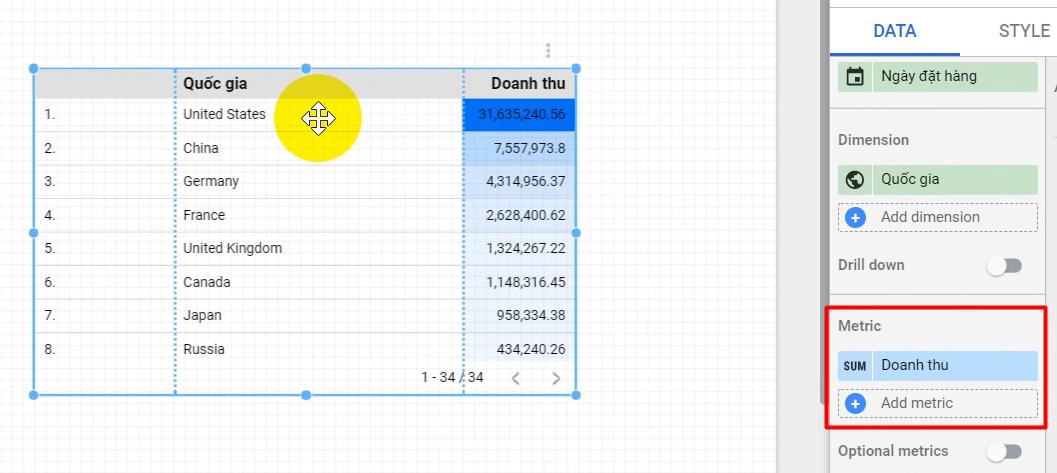Viewport: 1057px width, 473px height.
Task: Click the China table cell
Action: click(201, 148)
